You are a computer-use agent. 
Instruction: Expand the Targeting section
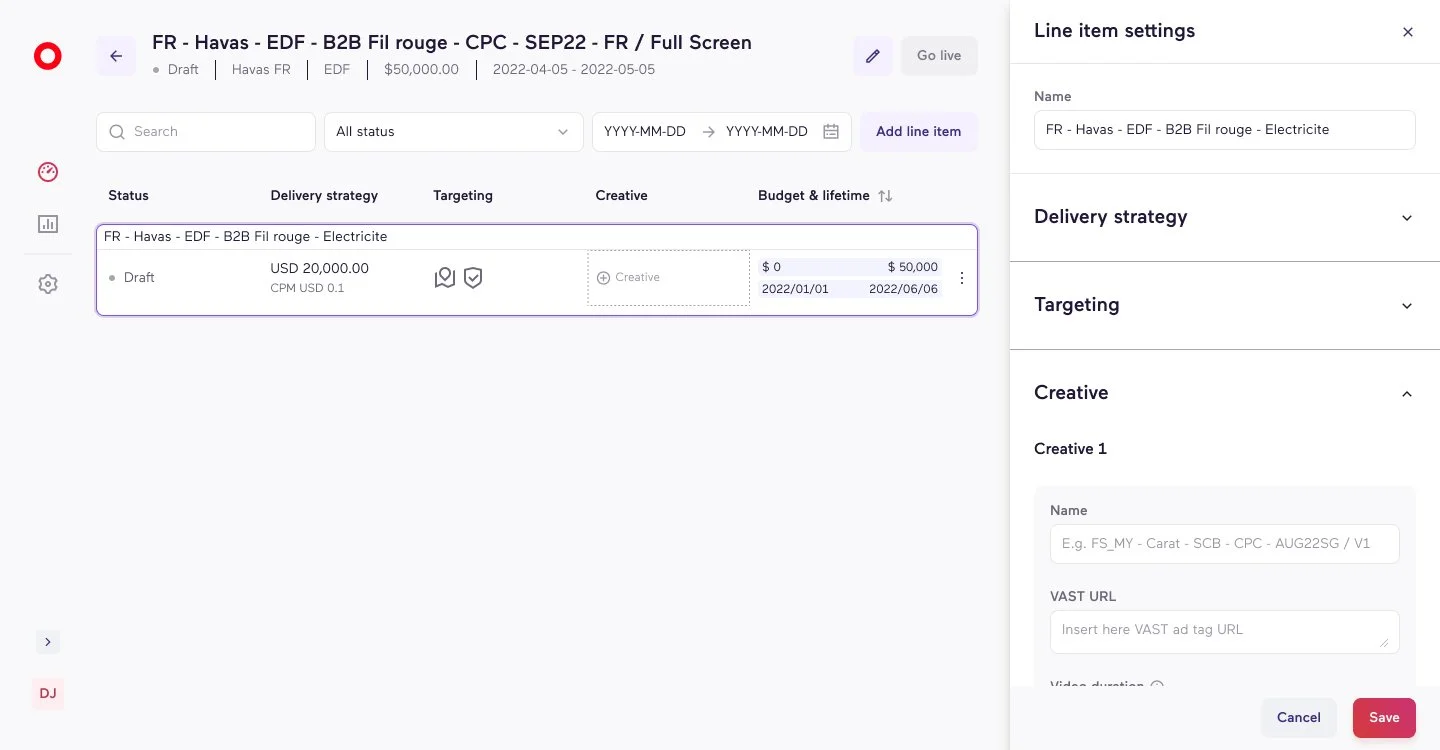tap(1225, 305)
